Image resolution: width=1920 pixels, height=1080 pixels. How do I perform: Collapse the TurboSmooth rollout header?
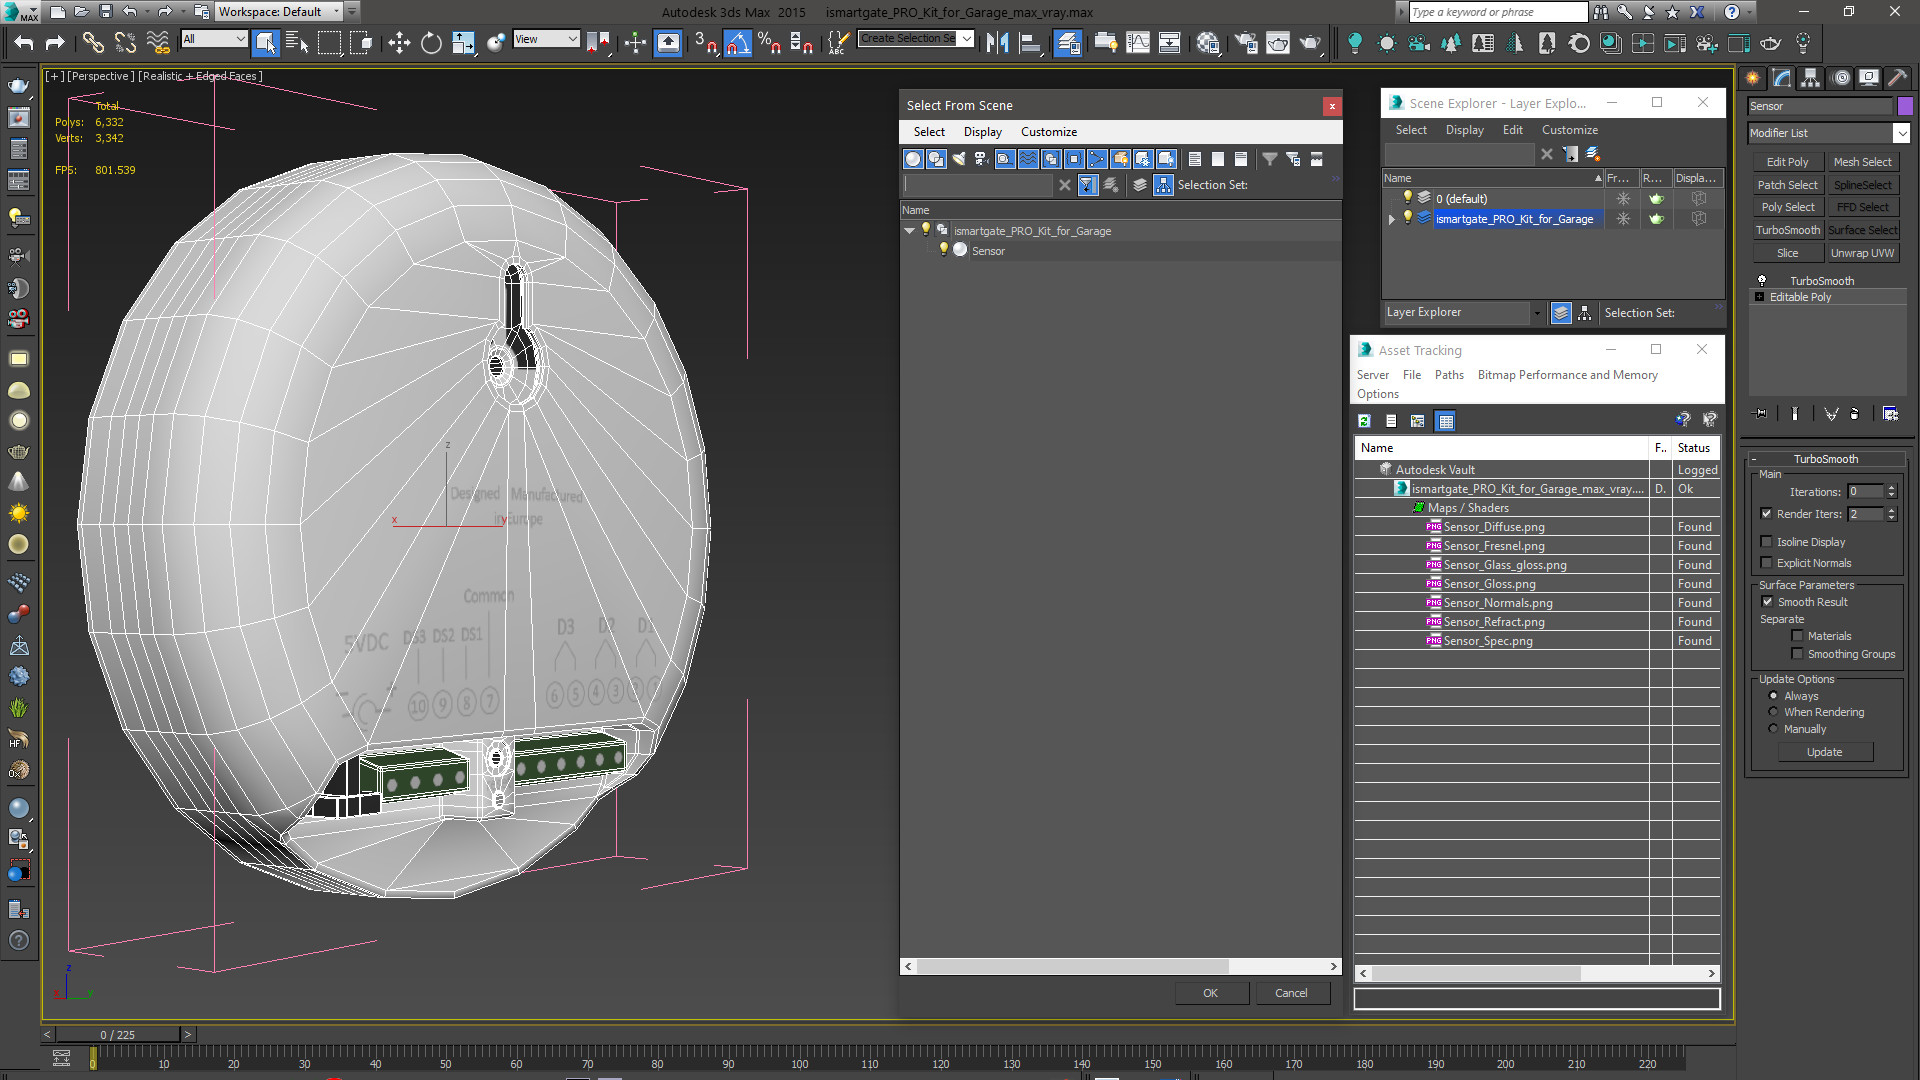[x=1826, y=459]
